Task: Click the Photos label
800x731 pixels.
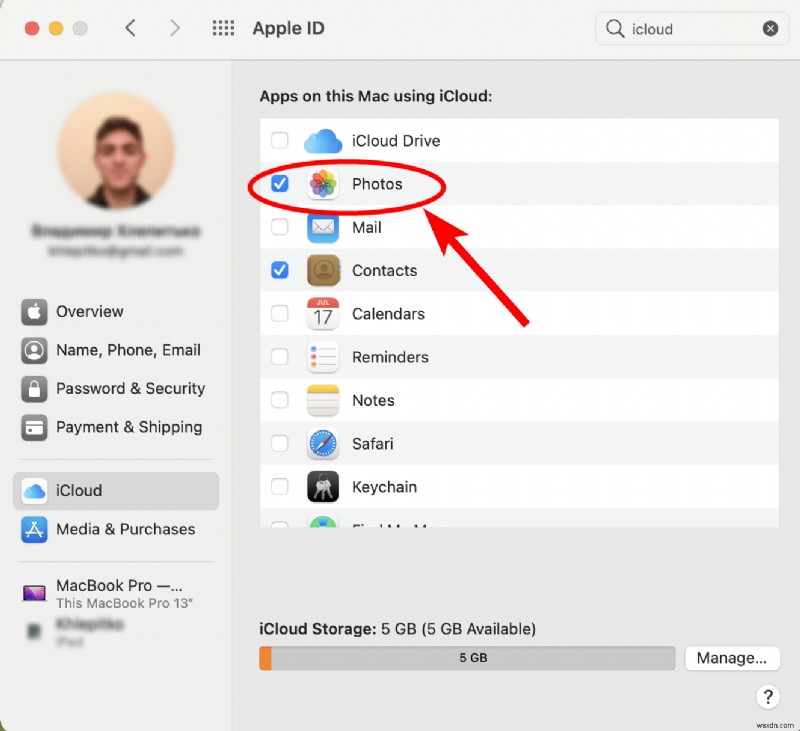Action: (x=377, y=184)
